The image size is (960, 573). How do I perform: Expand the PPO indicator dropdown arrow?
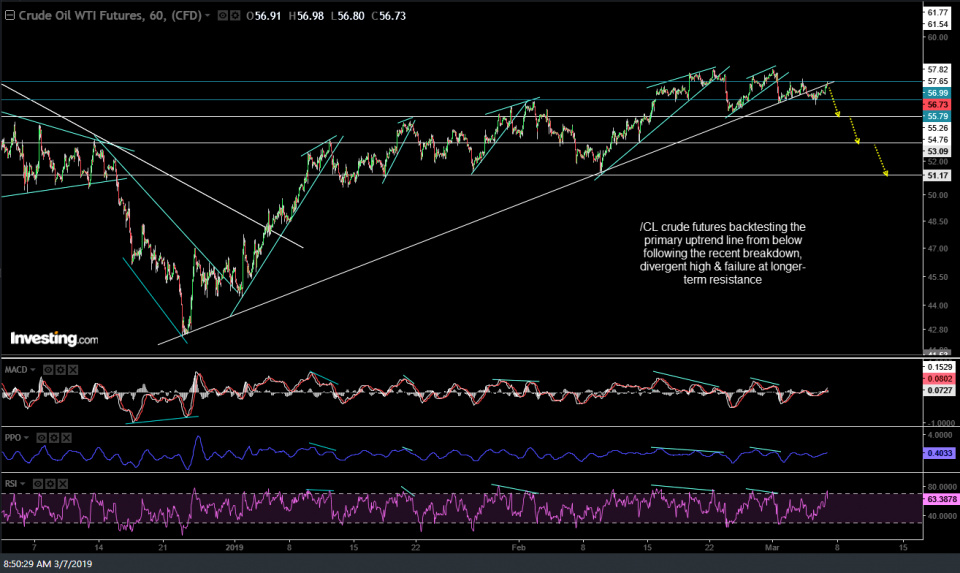click(x=26, y=438)
